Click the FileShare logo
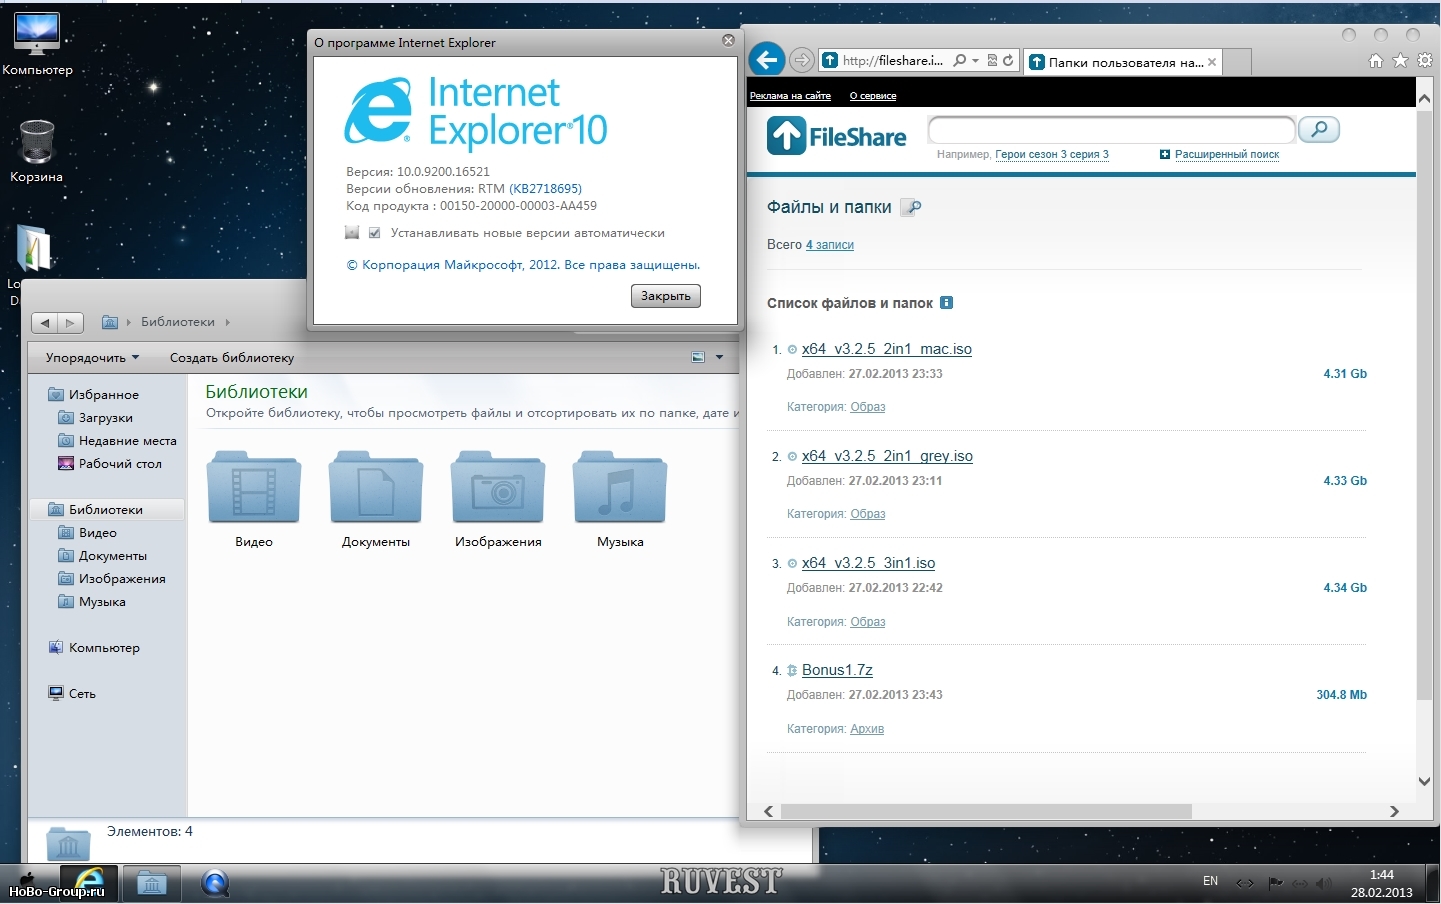Viewport: 1441px width, 904px height. tap(837, 135)
